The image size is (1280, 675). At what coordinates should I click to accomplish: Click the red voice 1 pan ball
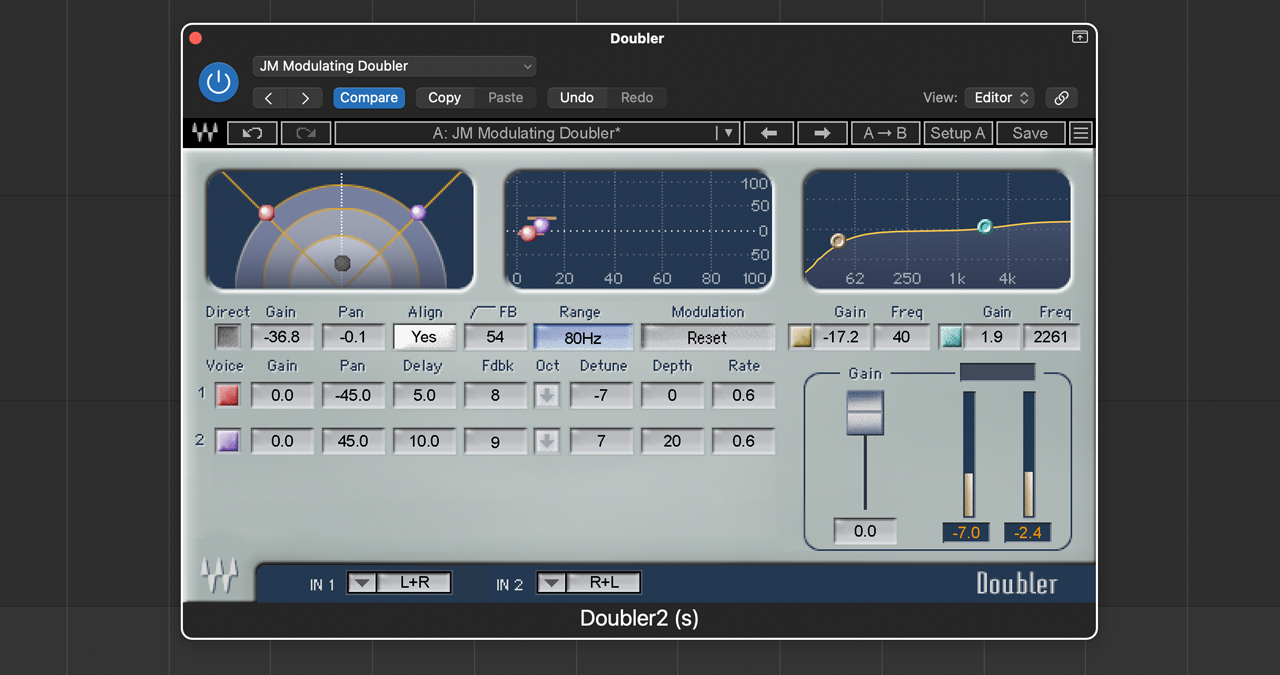pos(266,213)
